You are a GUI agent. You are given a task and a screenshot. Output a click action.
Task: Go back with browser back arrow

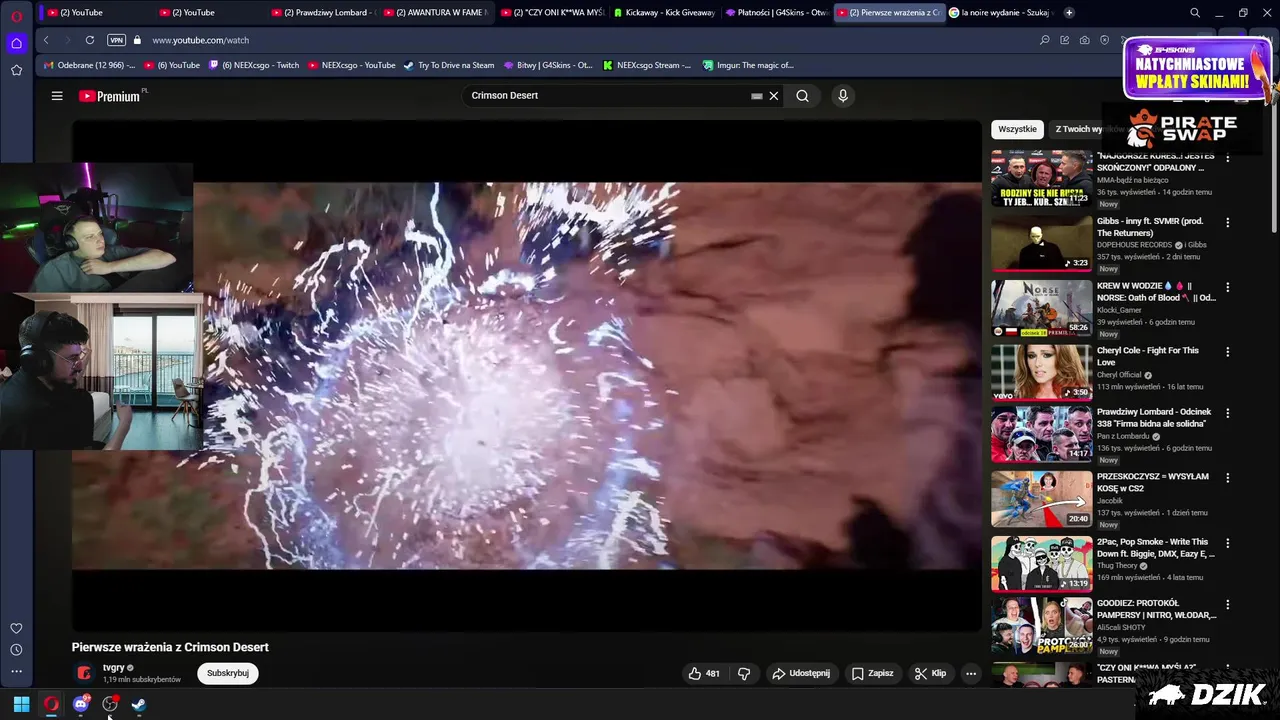pos(46,40)
